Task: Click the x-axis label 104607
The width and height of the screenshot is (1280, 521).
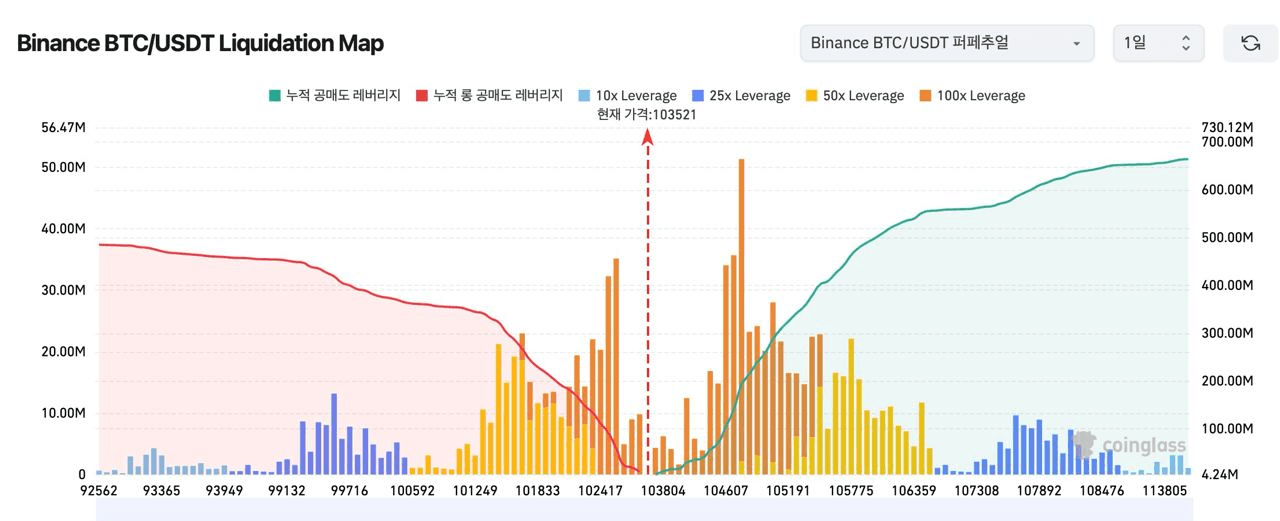Action: [x=726, y=491]
